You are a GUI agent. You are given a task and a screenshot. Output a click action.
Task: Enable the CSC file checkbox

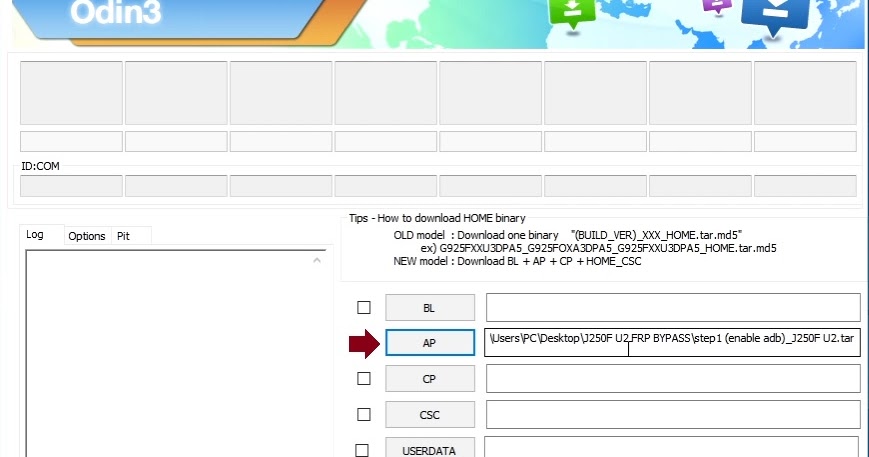point(364,414)
